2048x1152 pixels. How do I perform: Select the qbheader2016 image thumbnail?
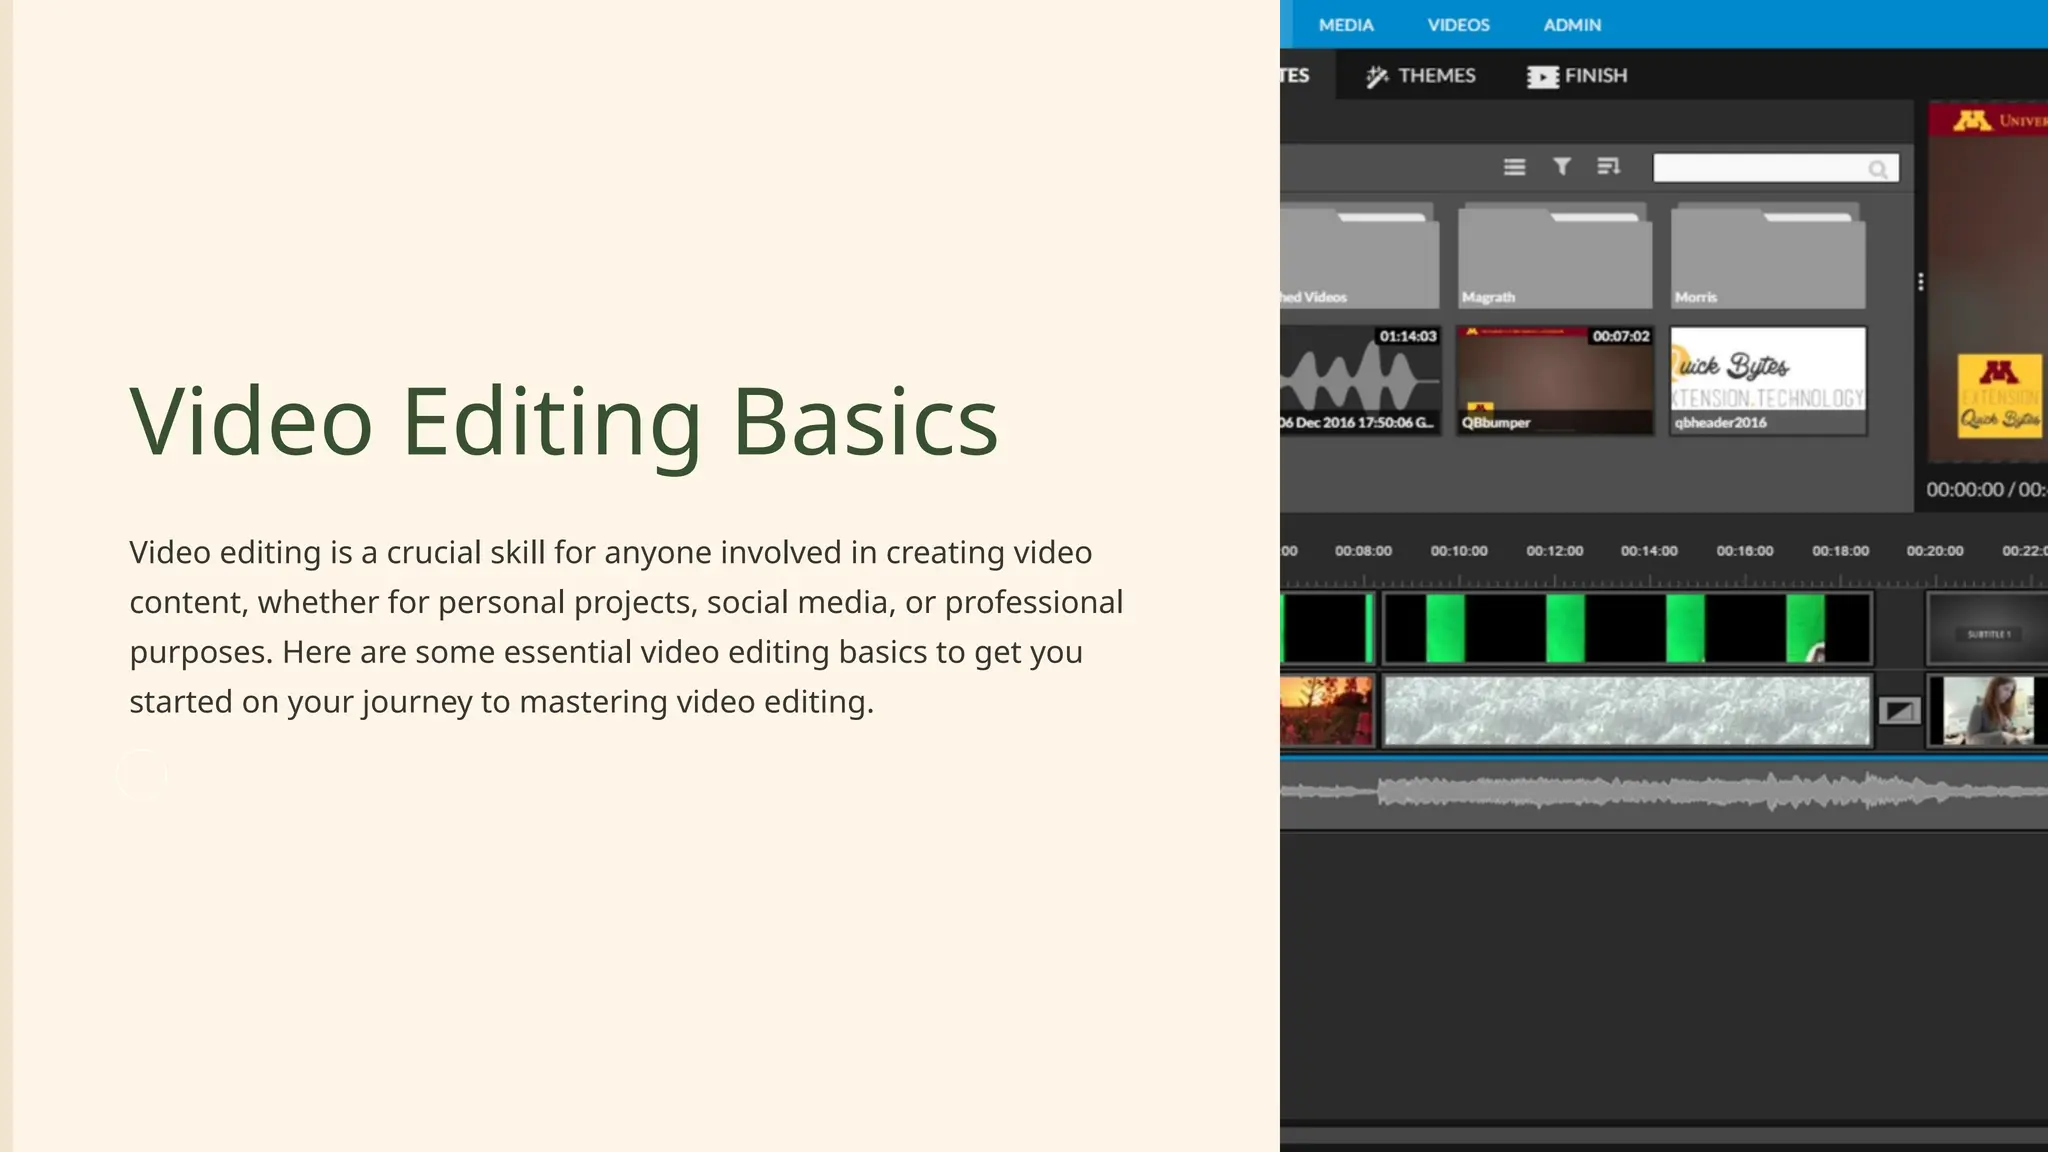click(x=1768, y=380)
